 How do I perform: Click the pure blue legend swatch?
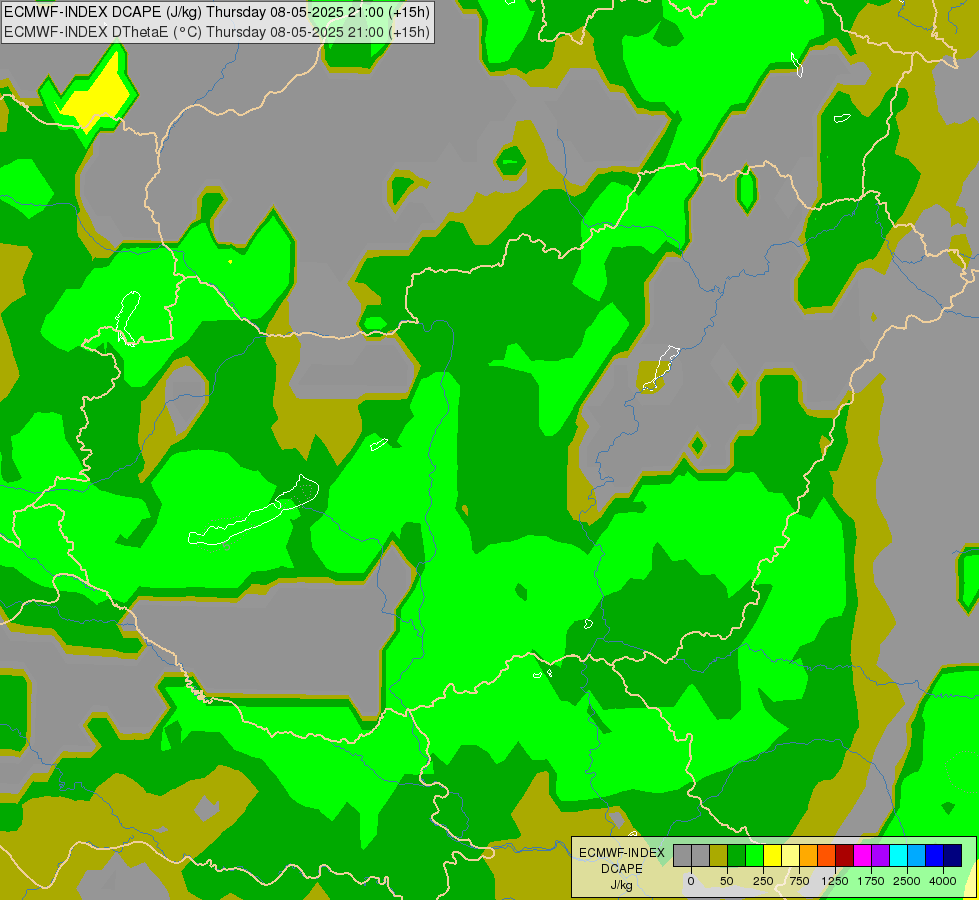tap(934, 855)
